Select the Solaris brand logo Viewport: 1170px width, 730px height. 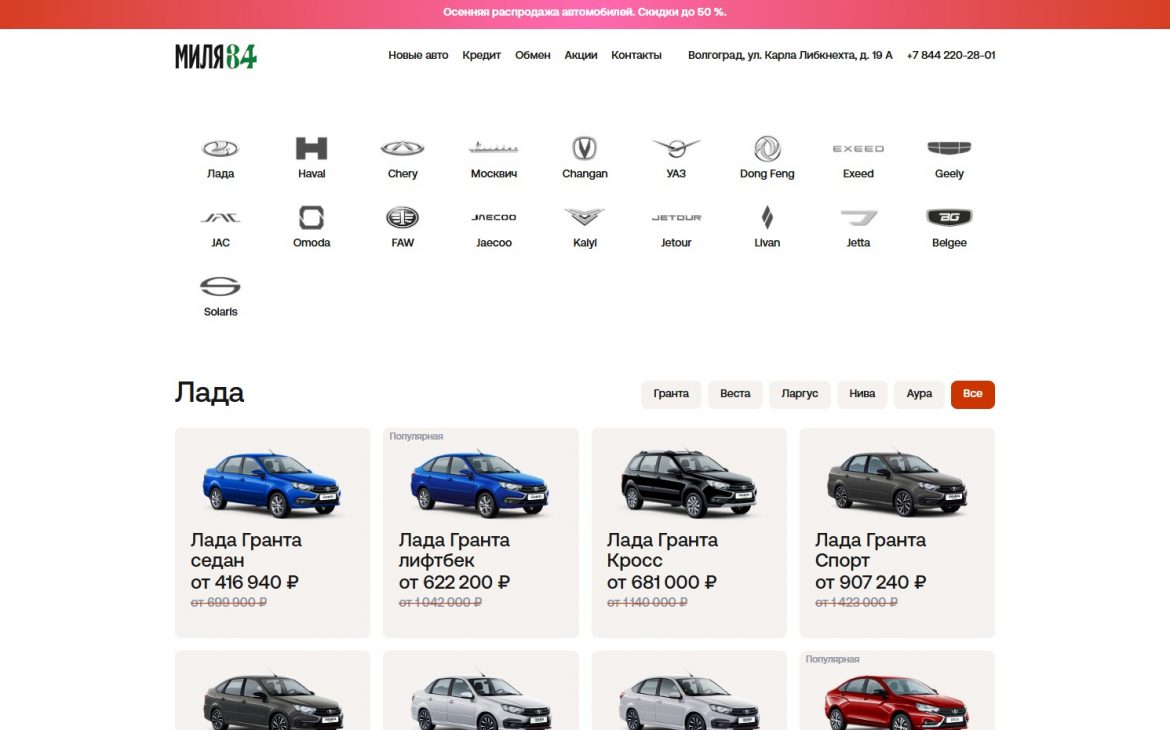pyautogui.click(x=220, y=286)
